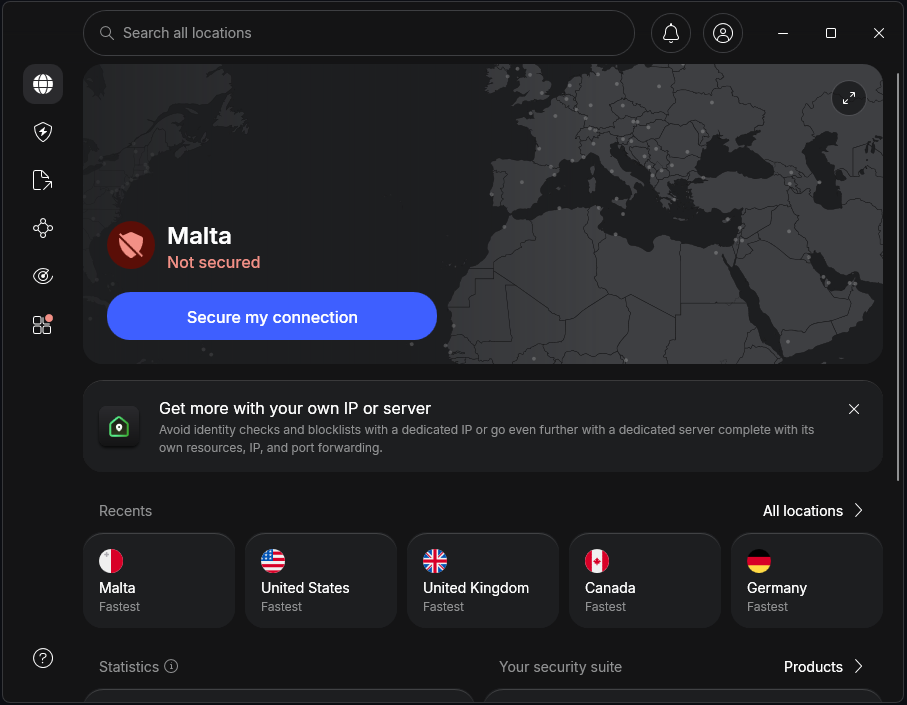The height and width of the screenshot is (705, 907).
Task: Open the file sharing icon in sidebar
Action: tap(43, 180)
